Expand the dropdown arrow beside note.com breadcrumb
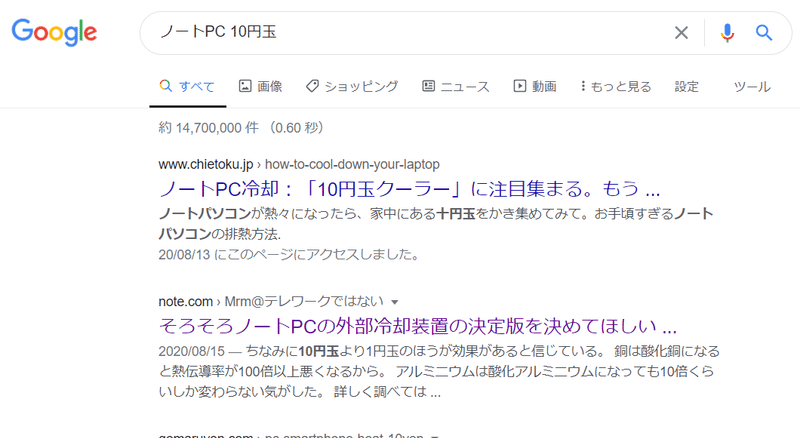 coord(394,302)
